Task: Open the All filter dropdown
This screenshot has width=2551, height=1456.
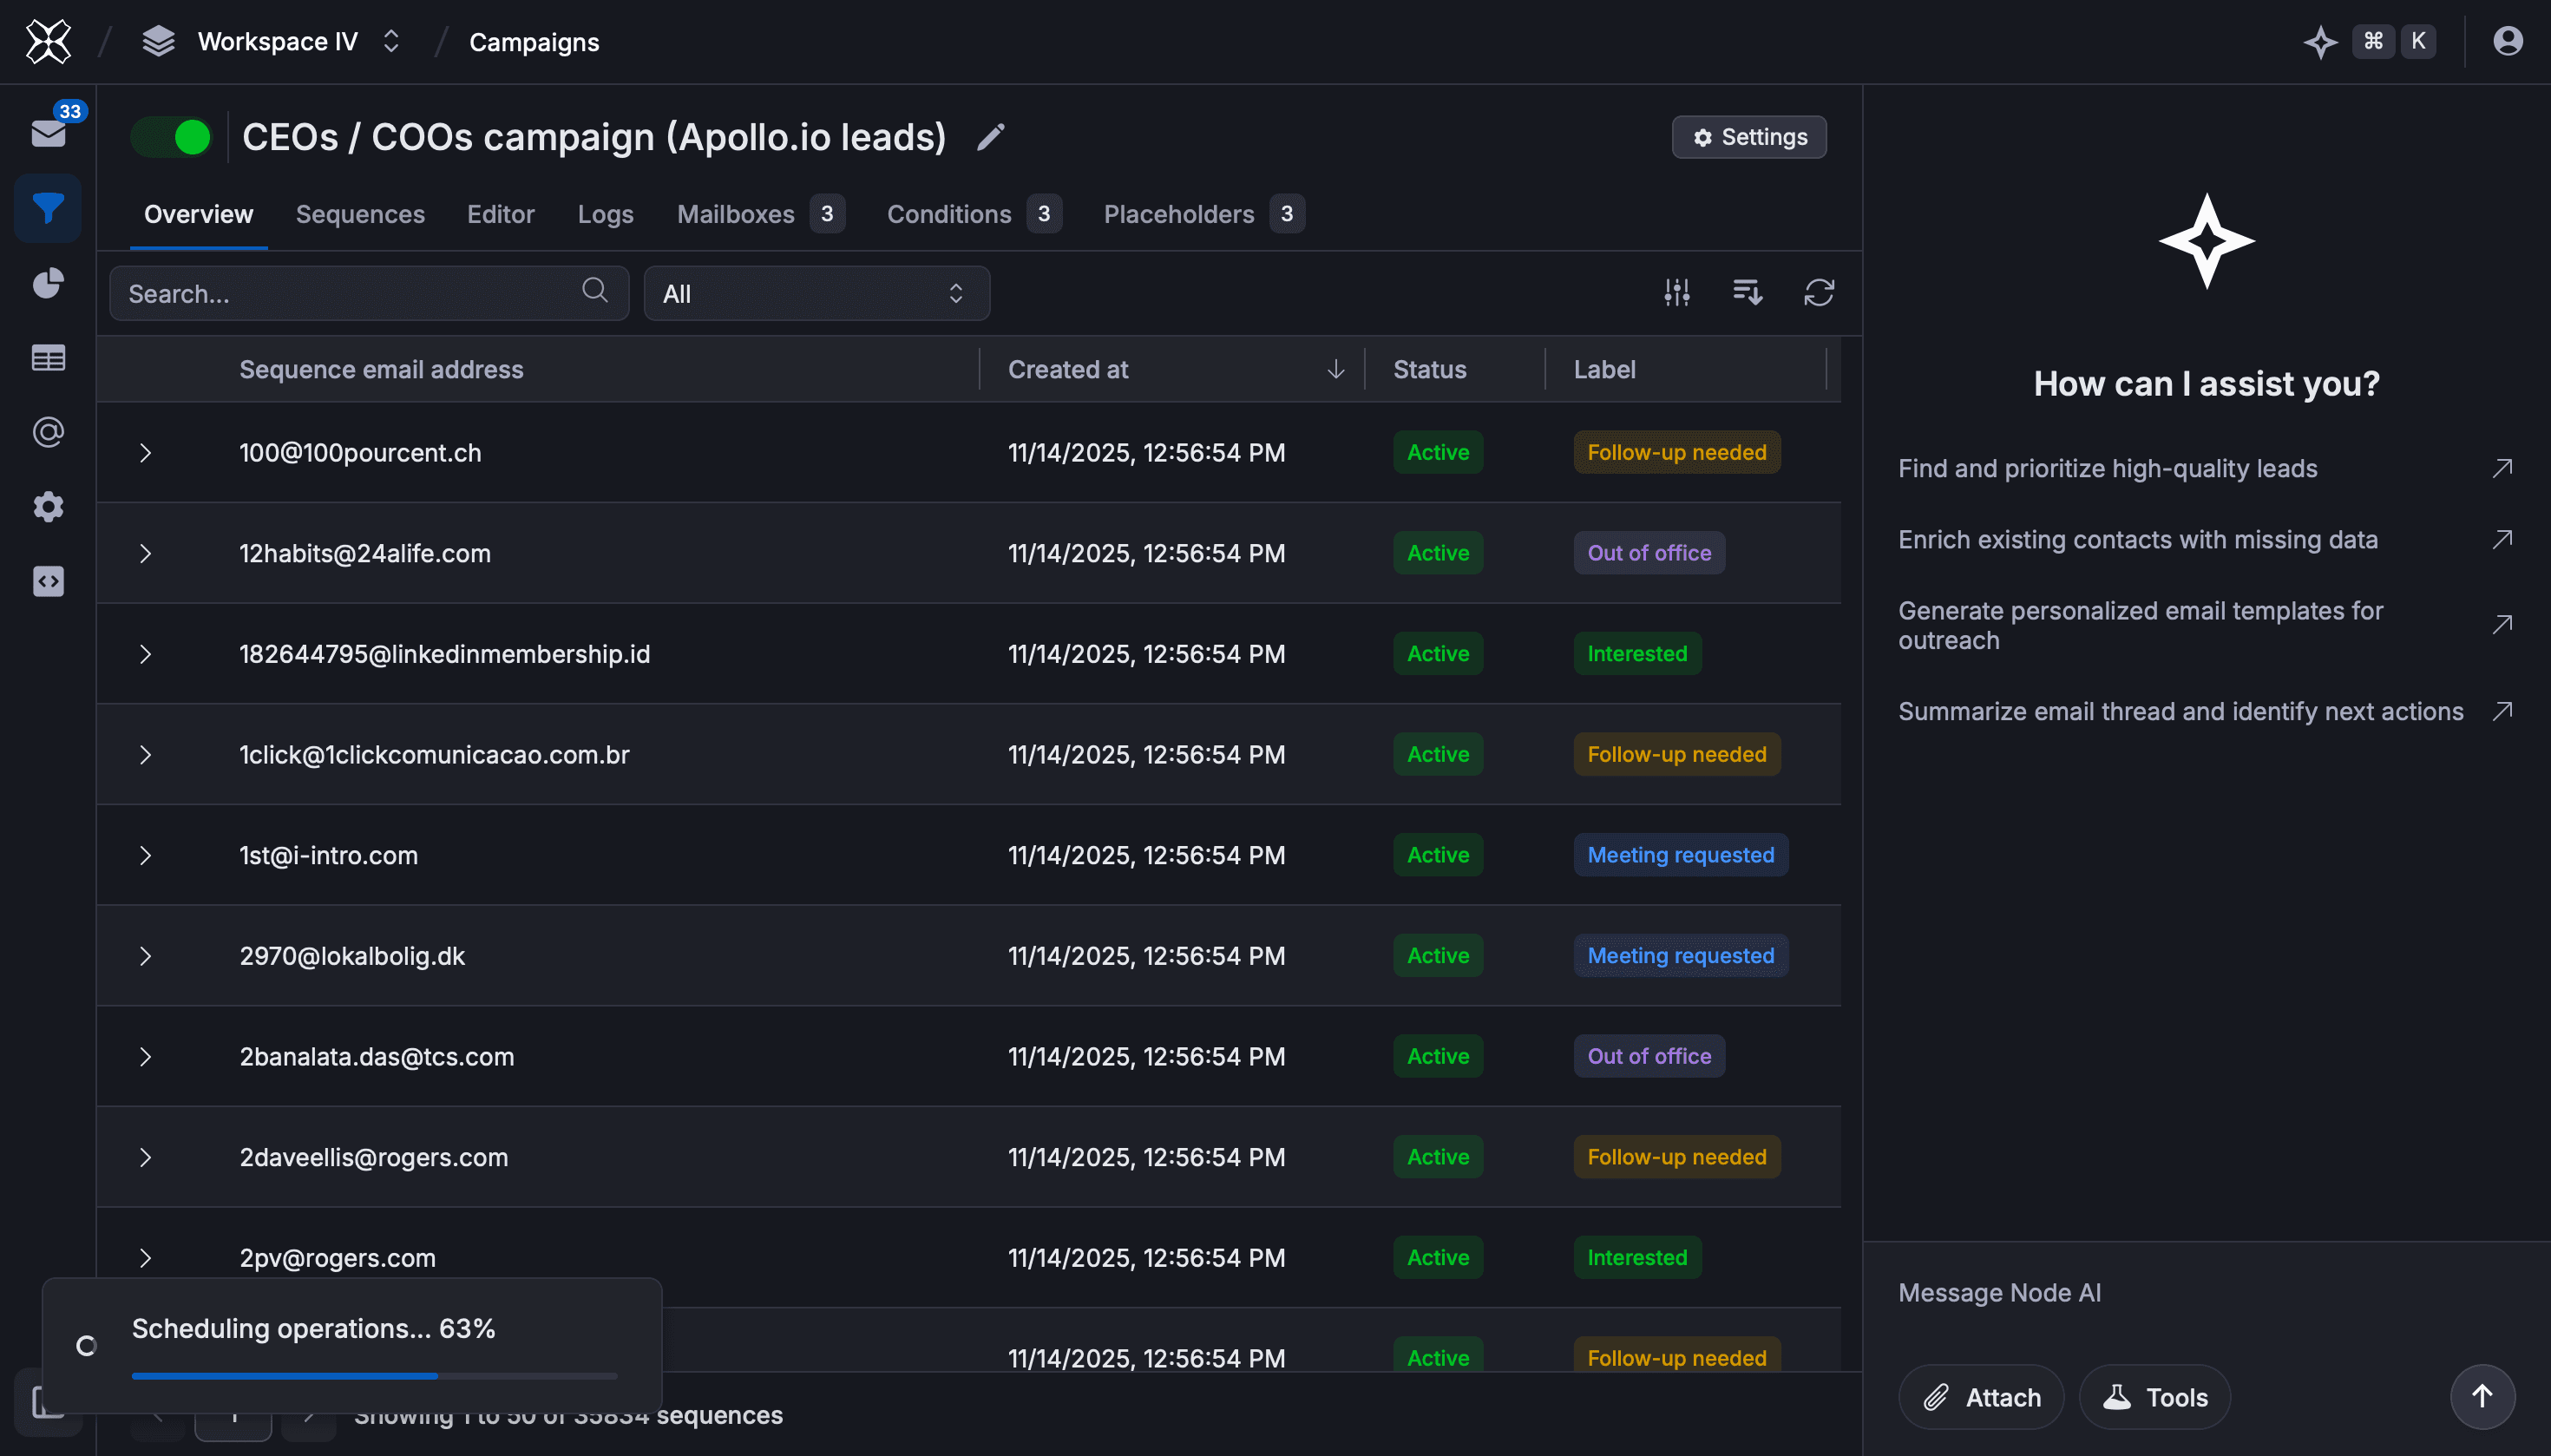Action: [816, 293]
